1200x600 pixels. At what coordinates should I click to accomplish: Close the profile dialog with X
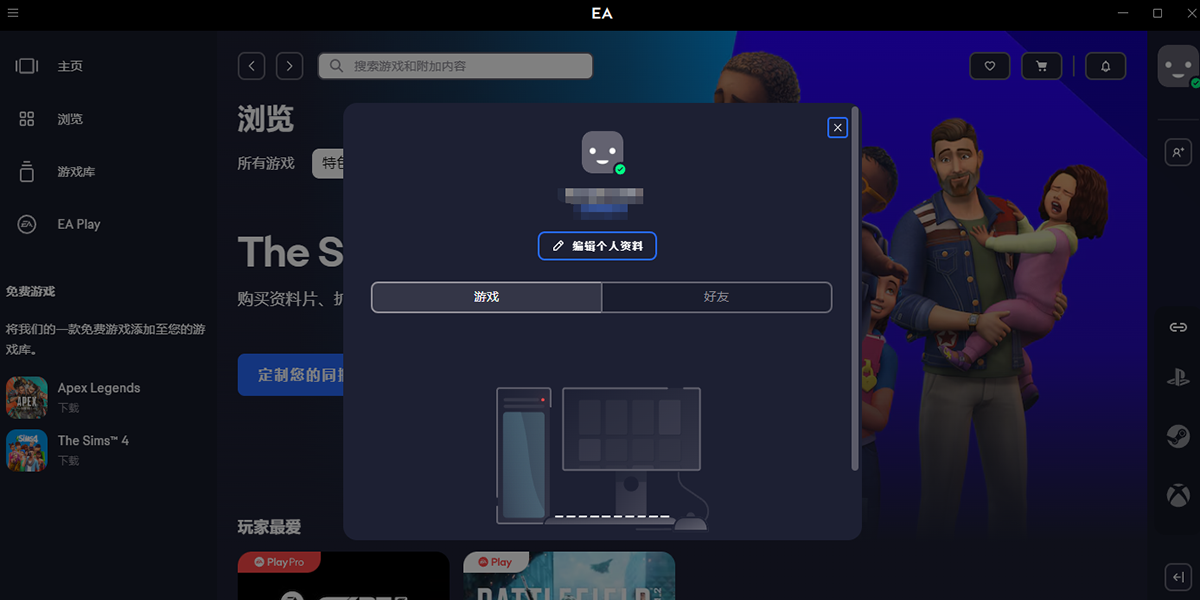coord(838,127)
